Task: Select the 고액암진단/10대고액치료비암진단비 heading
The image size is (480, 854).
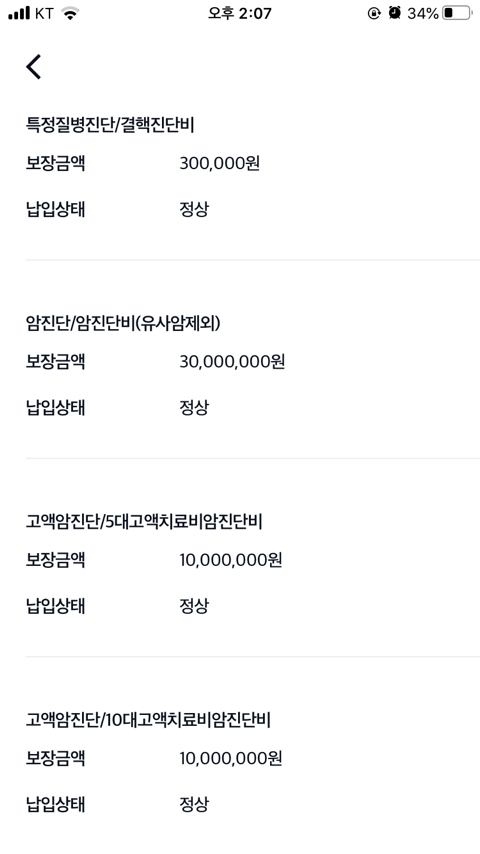Action: pos(148,720)
